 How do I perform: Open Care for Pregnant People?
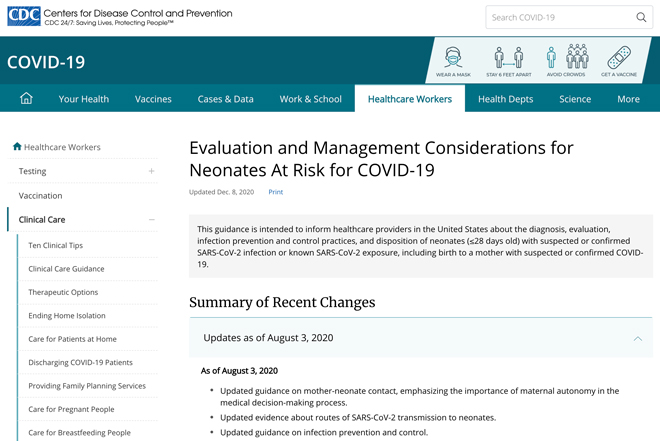(71, 409)
